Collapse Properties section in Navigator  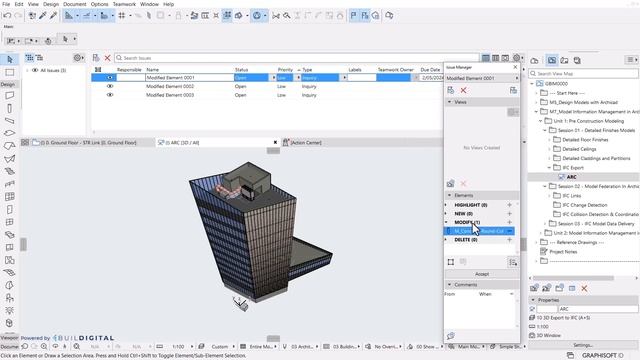tap(533, 300)
